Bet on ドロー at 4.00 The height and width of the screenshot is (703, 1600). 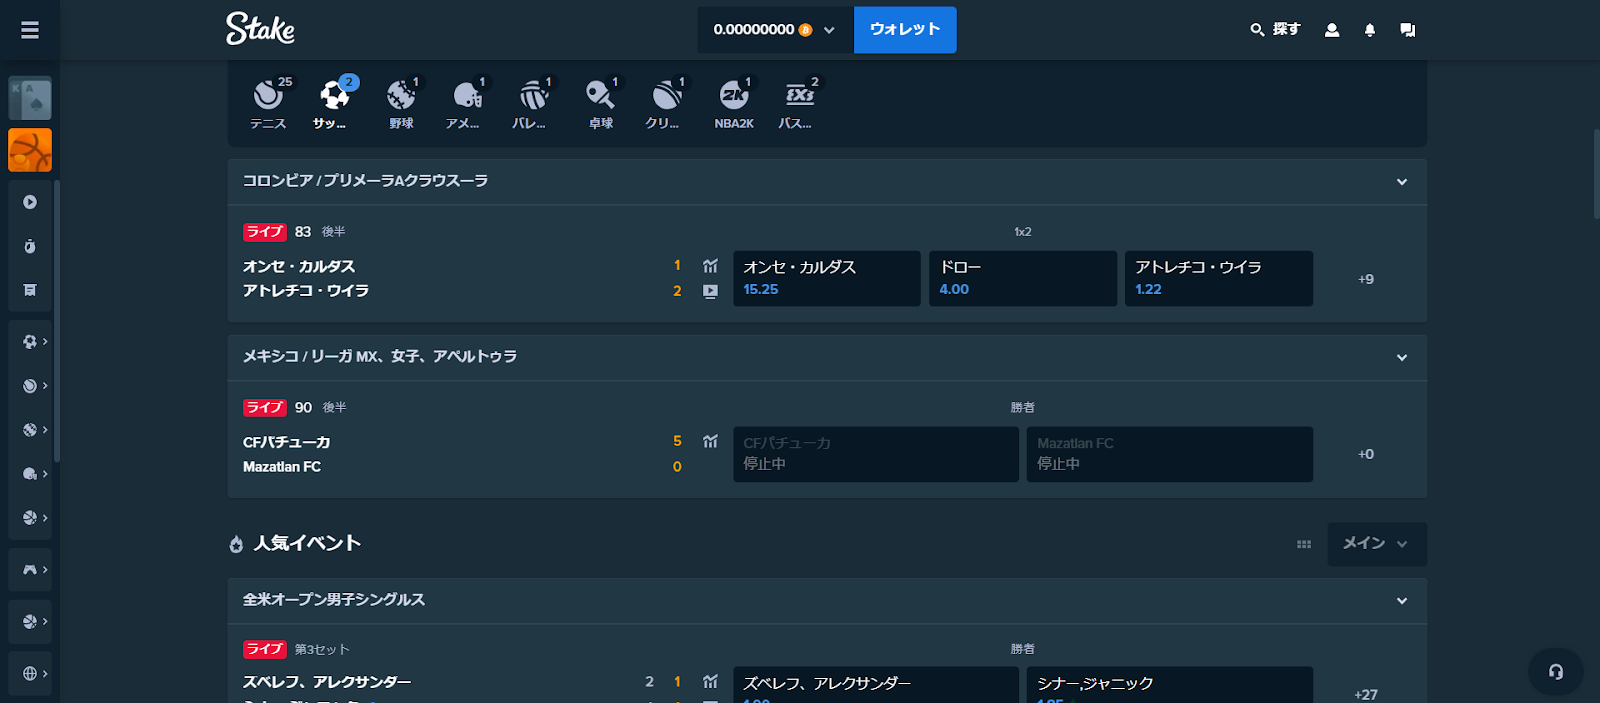pos(1023,278)
